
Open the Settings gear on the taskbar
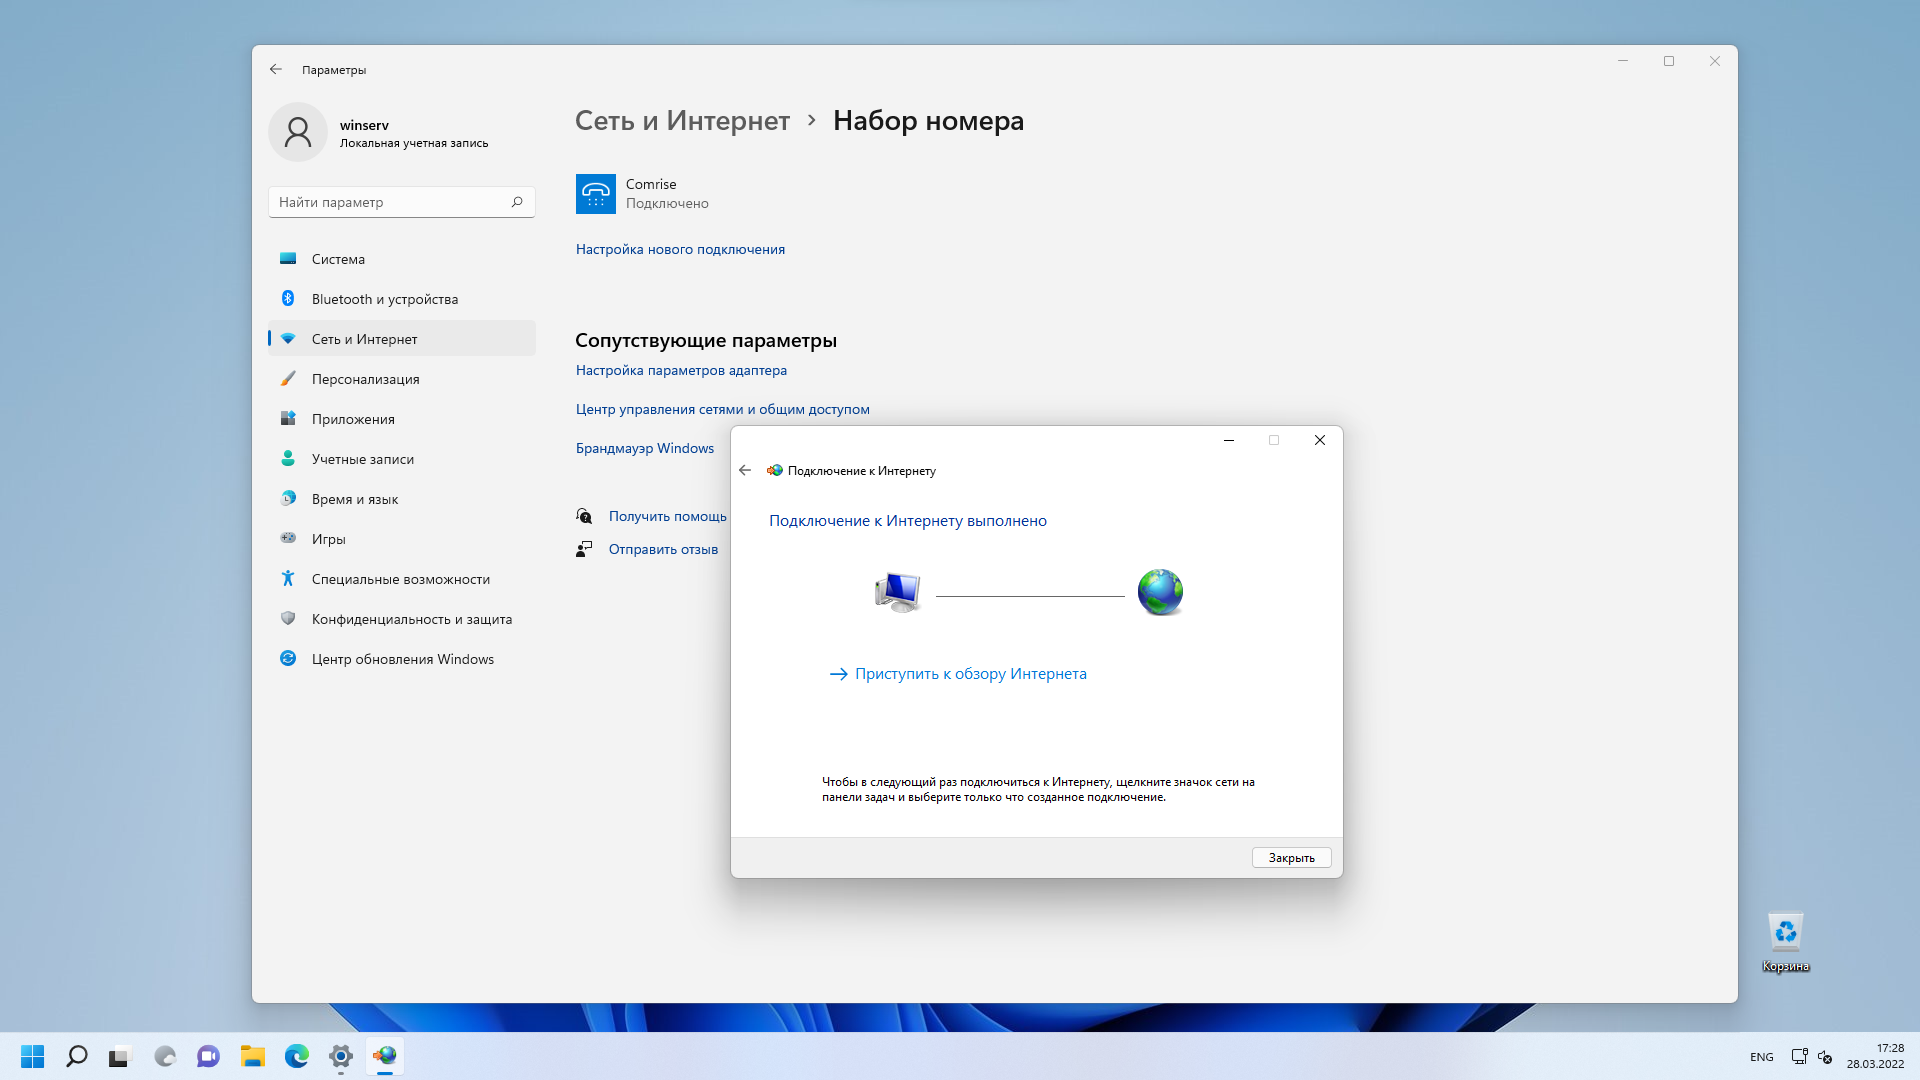click(x=341, y=1056)
